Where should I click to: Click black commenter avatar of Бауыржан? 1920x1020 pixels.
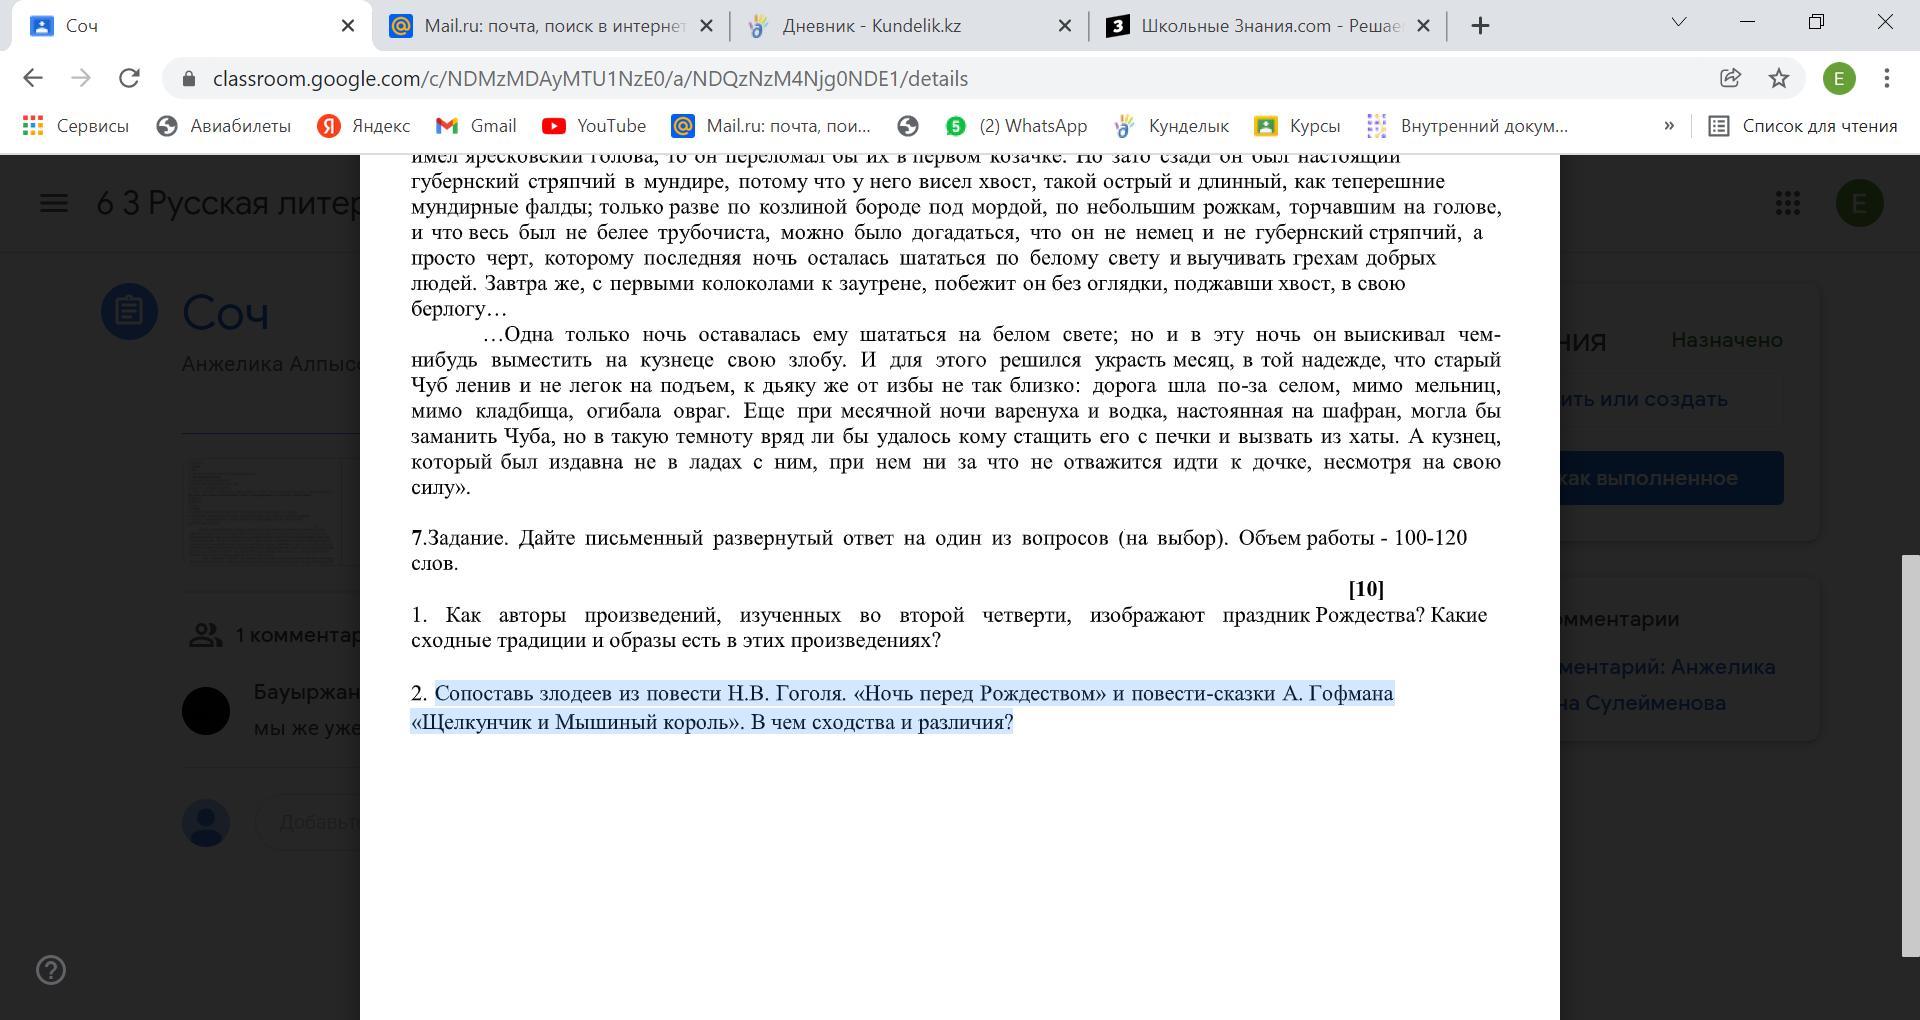click(x=206, y=711)
